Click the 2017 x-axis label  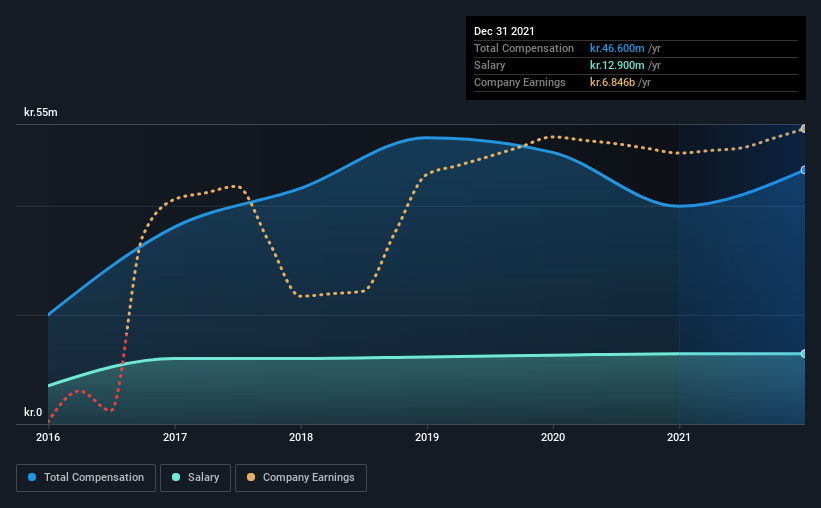175,437
